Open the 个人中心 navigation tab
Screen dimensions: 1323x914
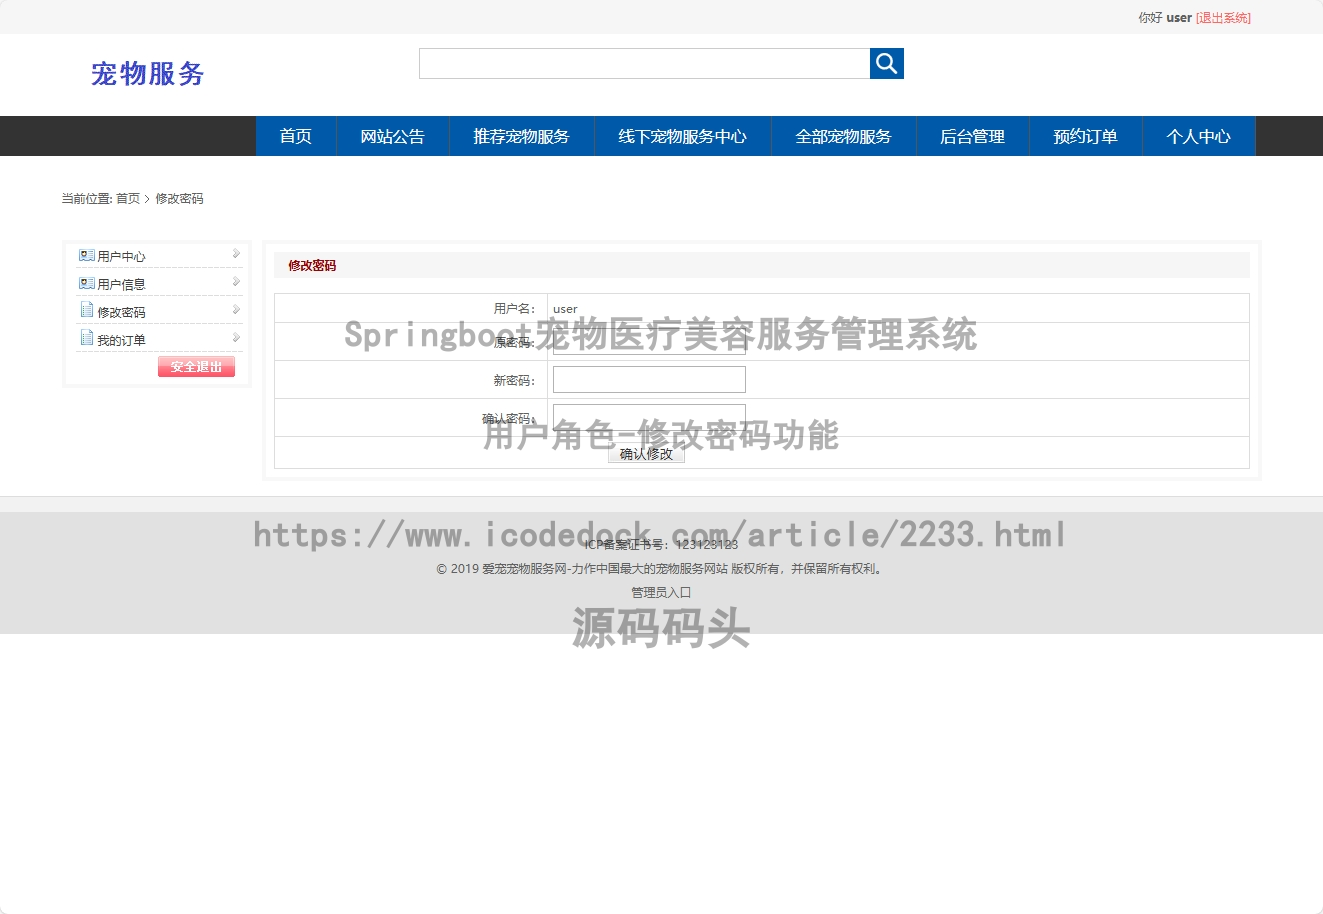(1198, 136)
